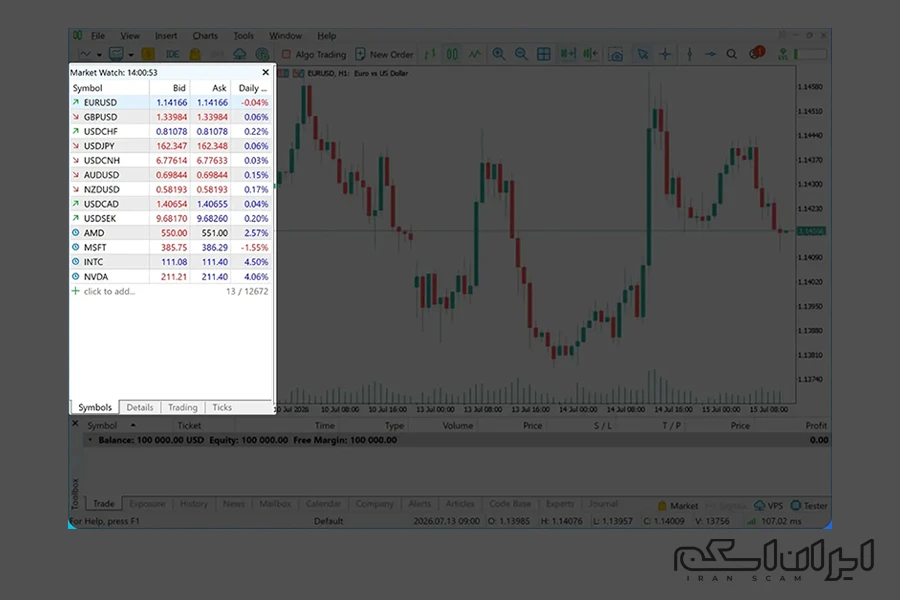The image size is (900, 600).
Task: Open the Tester link in Toolbox bar
Action: click(x=809, y=506)
